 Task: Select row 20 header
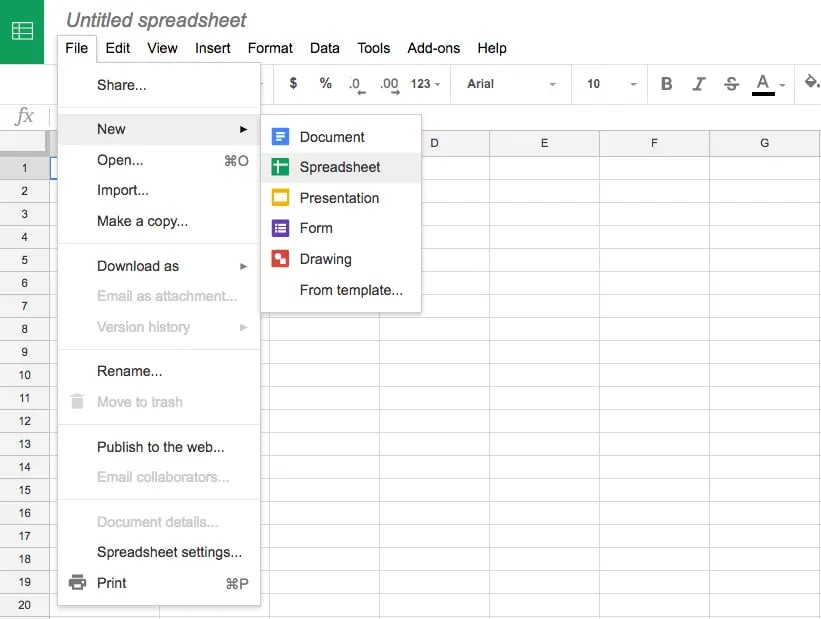click(25, 605)
